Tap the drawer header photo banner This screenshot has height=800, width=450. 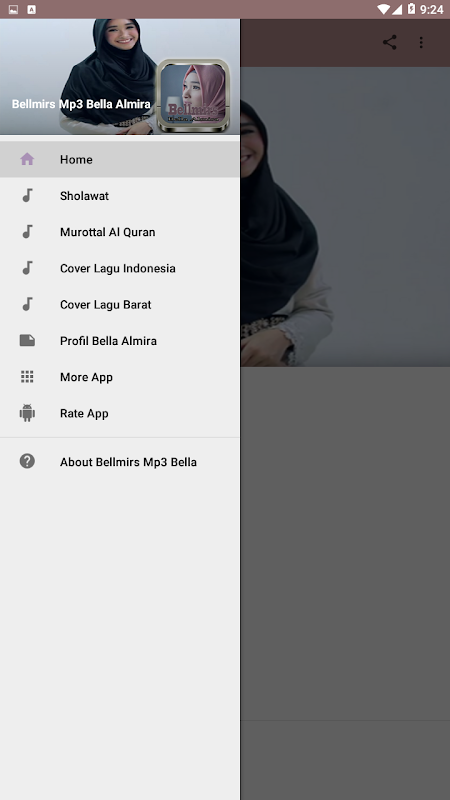coord(120,77)
